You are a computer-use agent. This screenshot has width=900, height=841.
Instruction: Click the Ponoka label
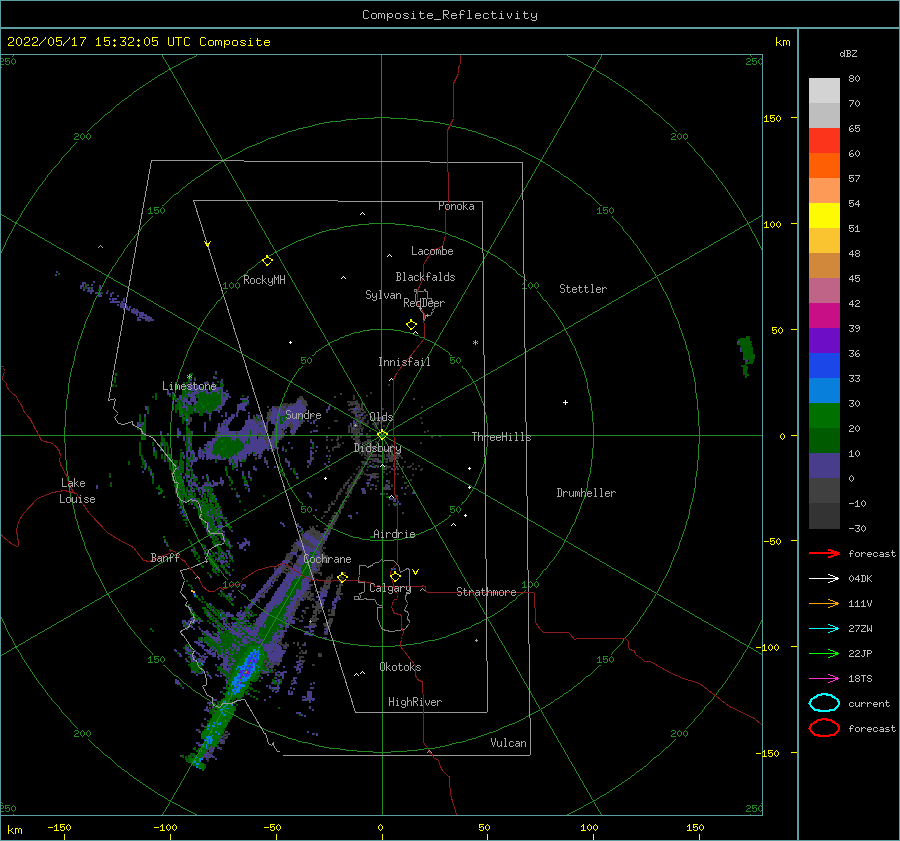(x=456, y=206)
